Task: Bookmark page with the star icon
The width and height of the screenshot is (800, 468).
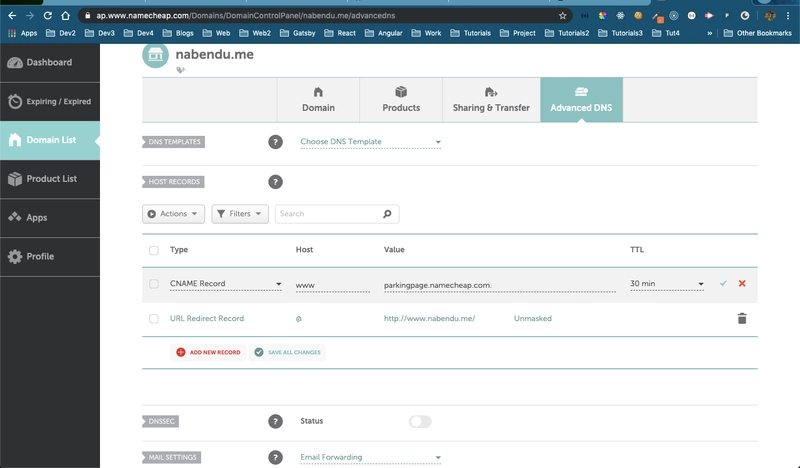Action: point(562,16)
